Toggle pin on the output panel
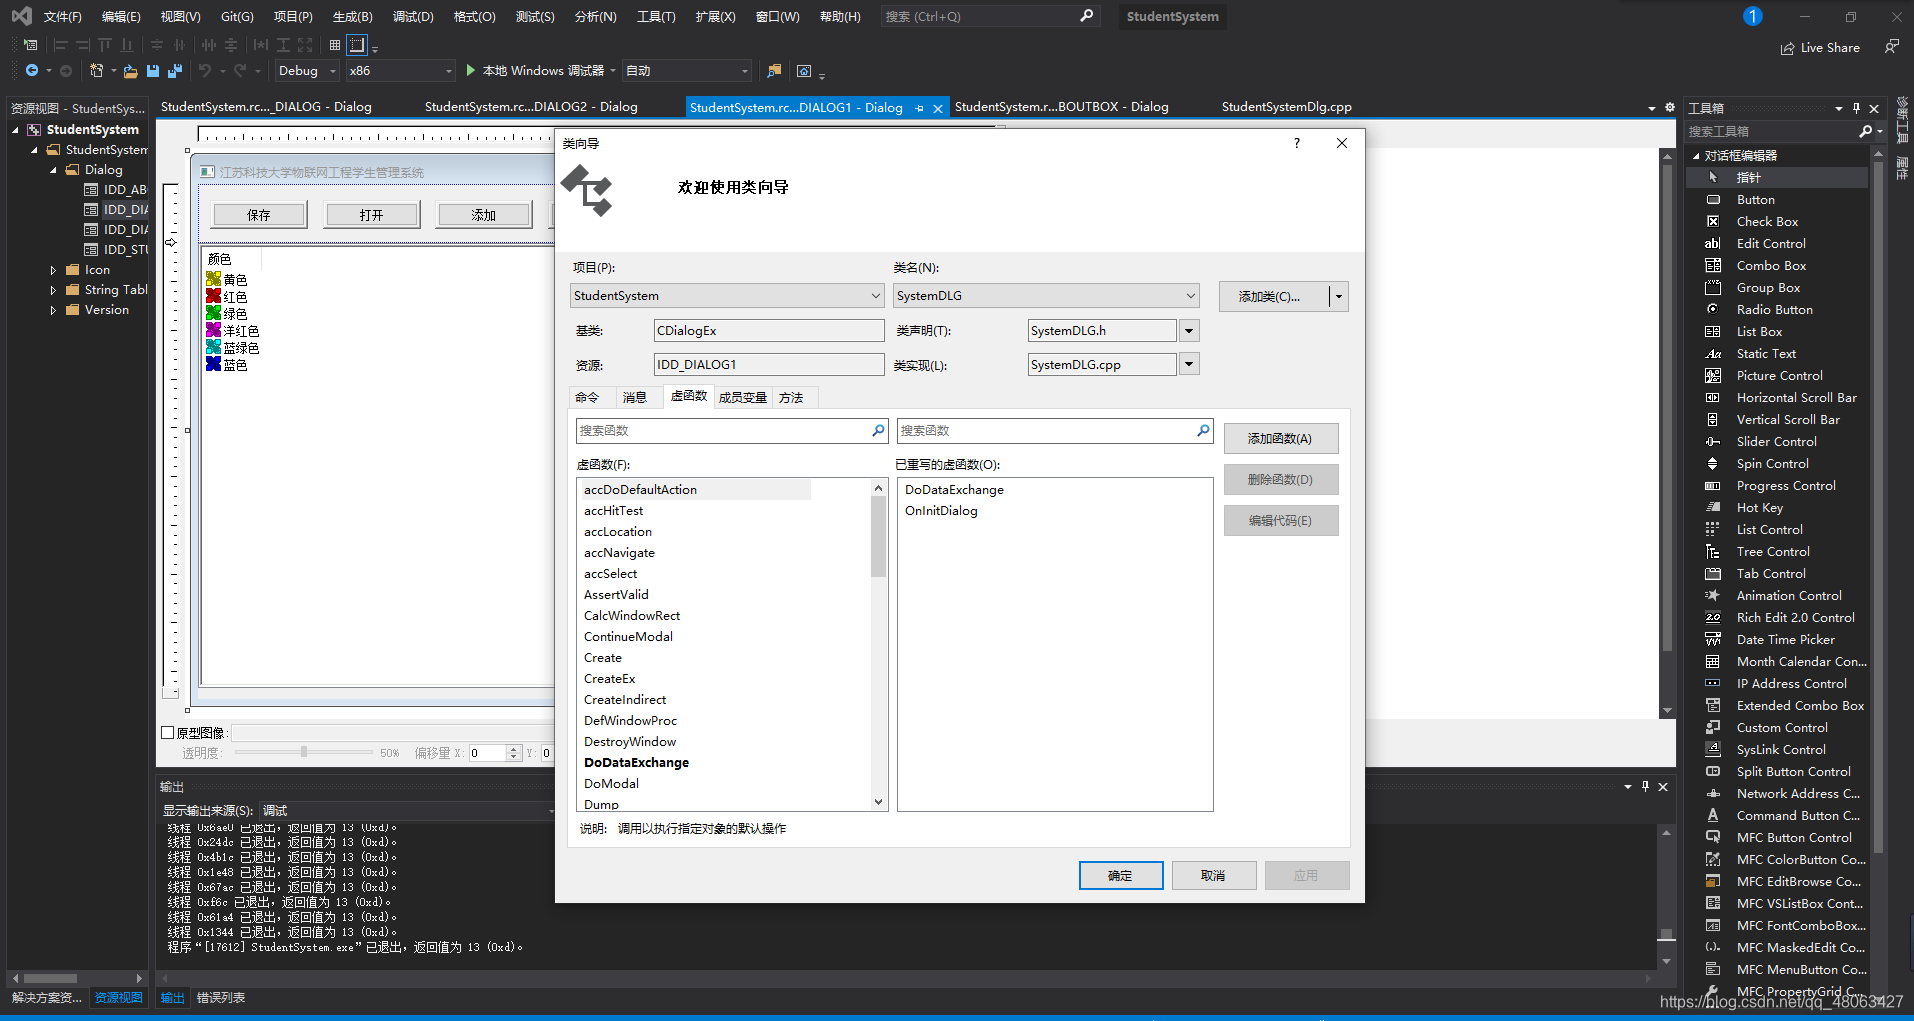 [1645, 787]
